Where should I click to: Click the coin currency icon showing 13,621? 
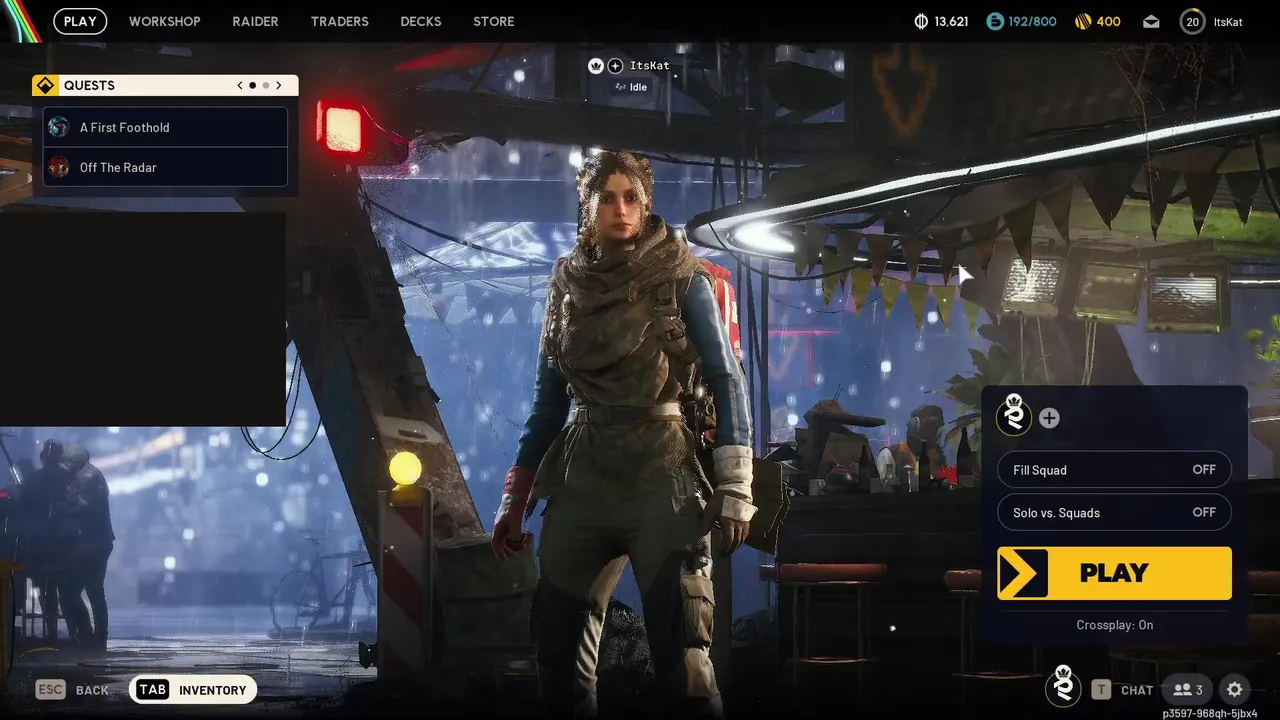click(922, 21)
